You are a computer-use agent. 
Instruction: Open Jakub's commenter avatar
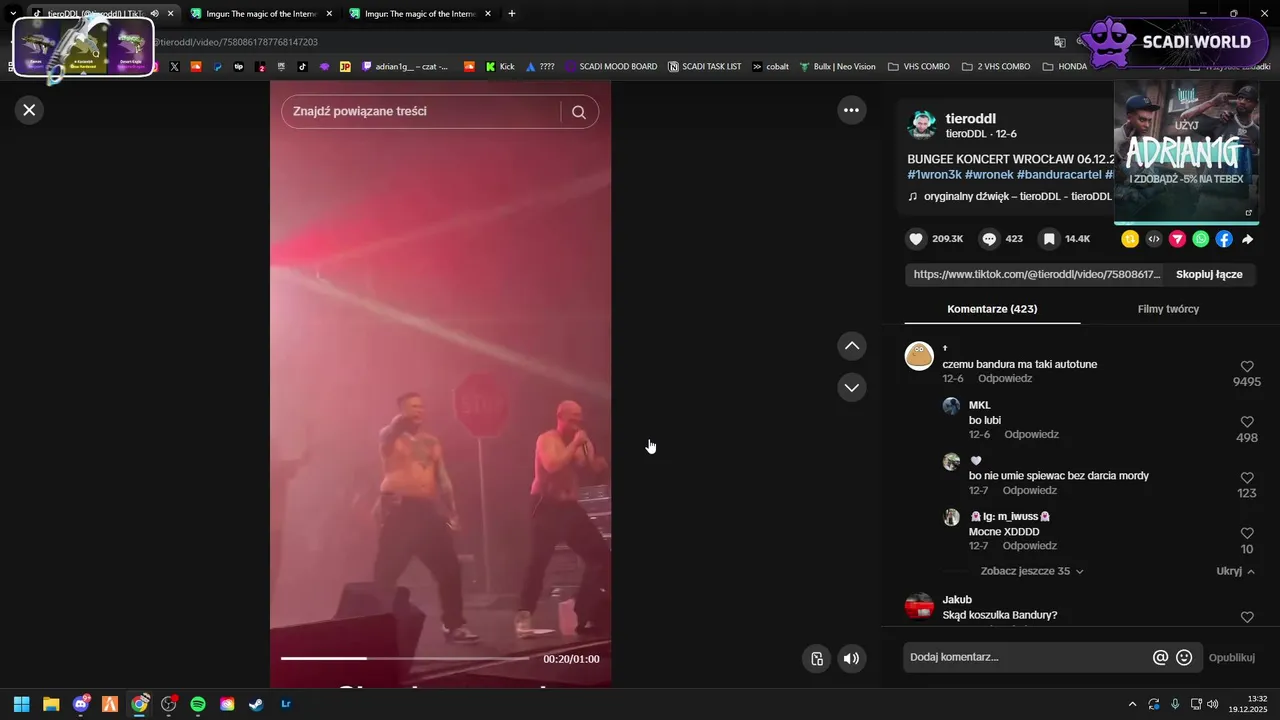(919, 606)
